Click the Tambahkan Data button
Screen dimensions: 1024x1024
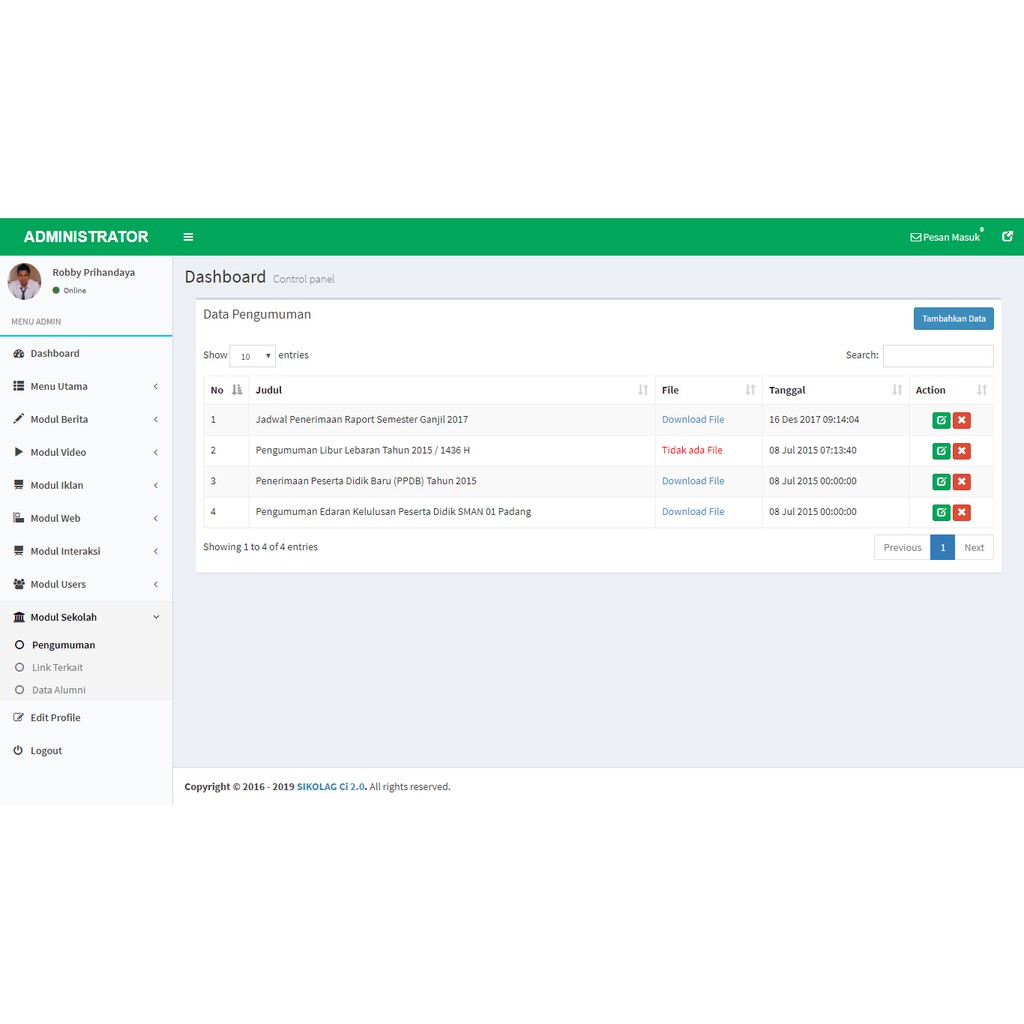point(953,319)
